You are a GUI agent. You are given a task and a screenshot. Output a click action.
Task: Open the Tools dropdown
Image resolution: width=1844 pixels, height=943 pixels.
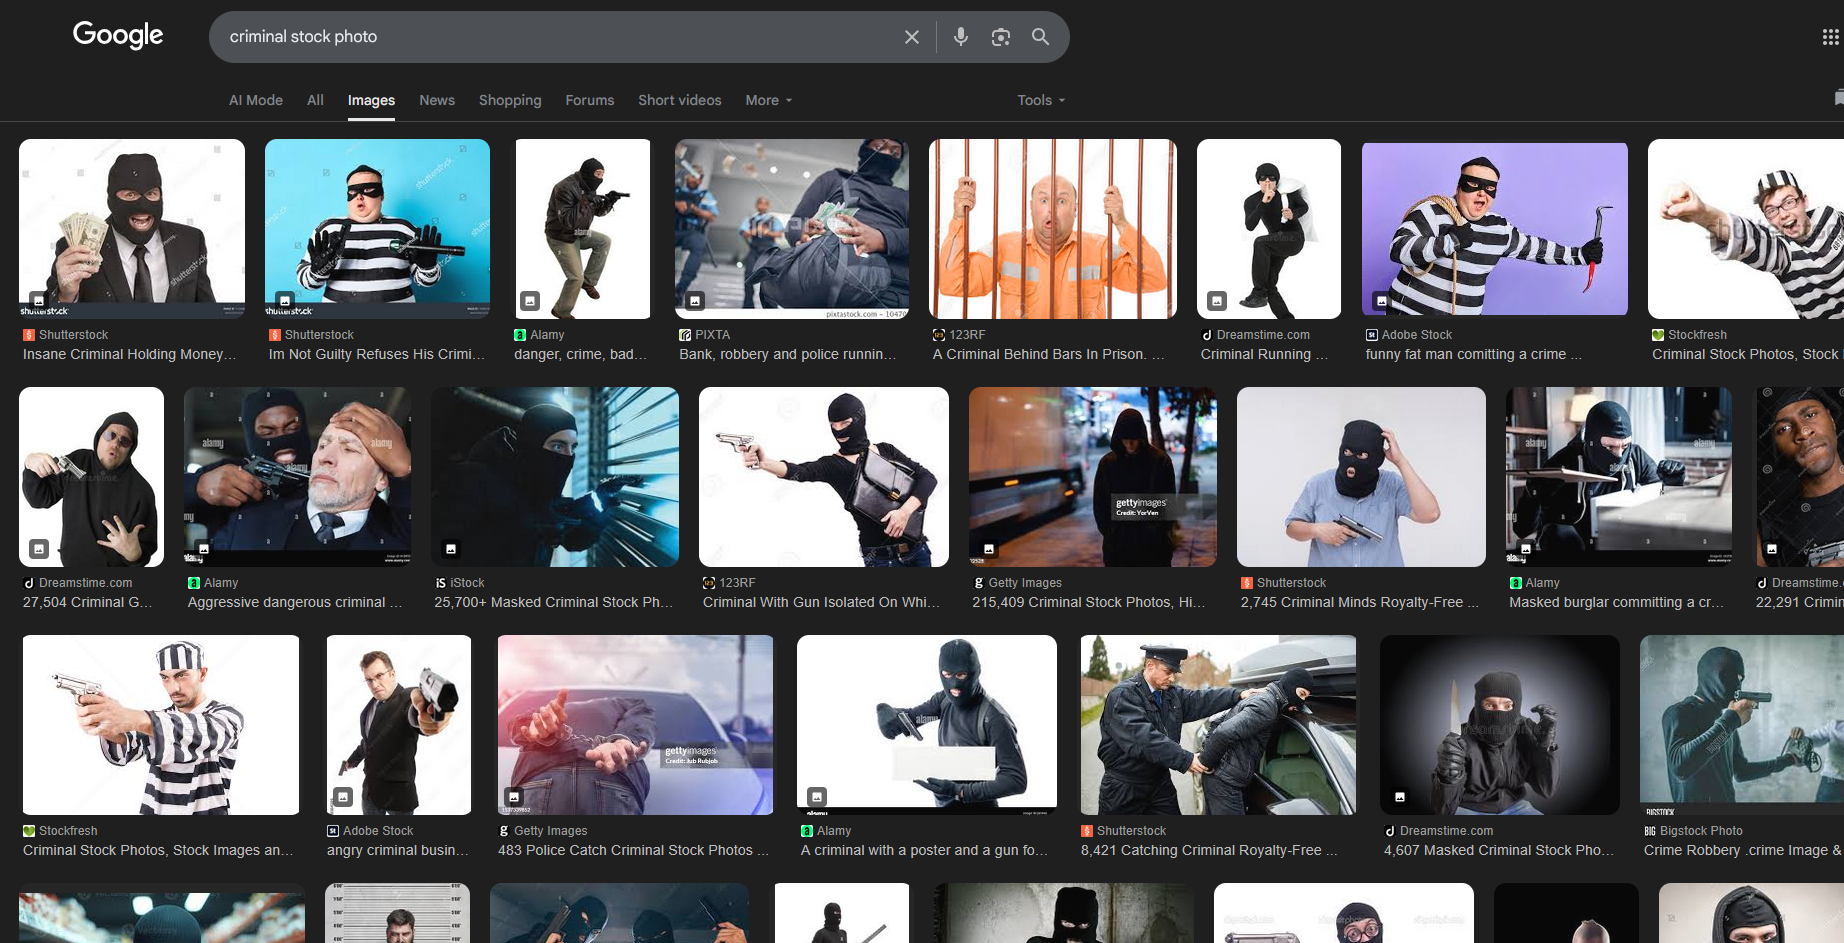[1041, 100]
